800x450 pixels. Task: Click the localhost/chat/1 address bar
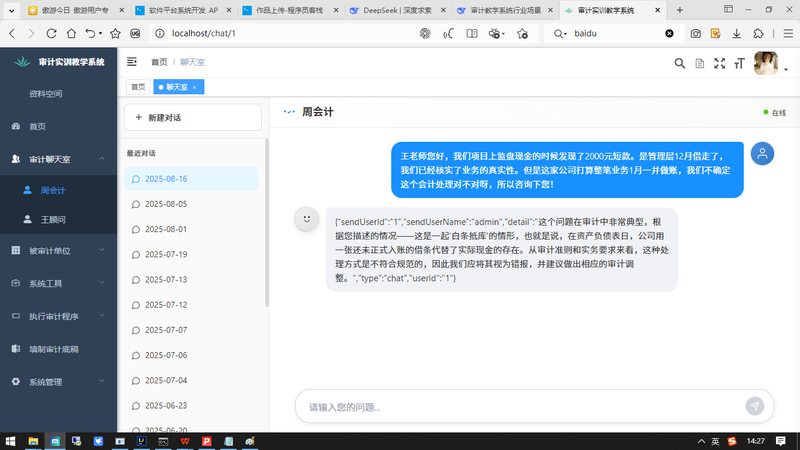286,33
